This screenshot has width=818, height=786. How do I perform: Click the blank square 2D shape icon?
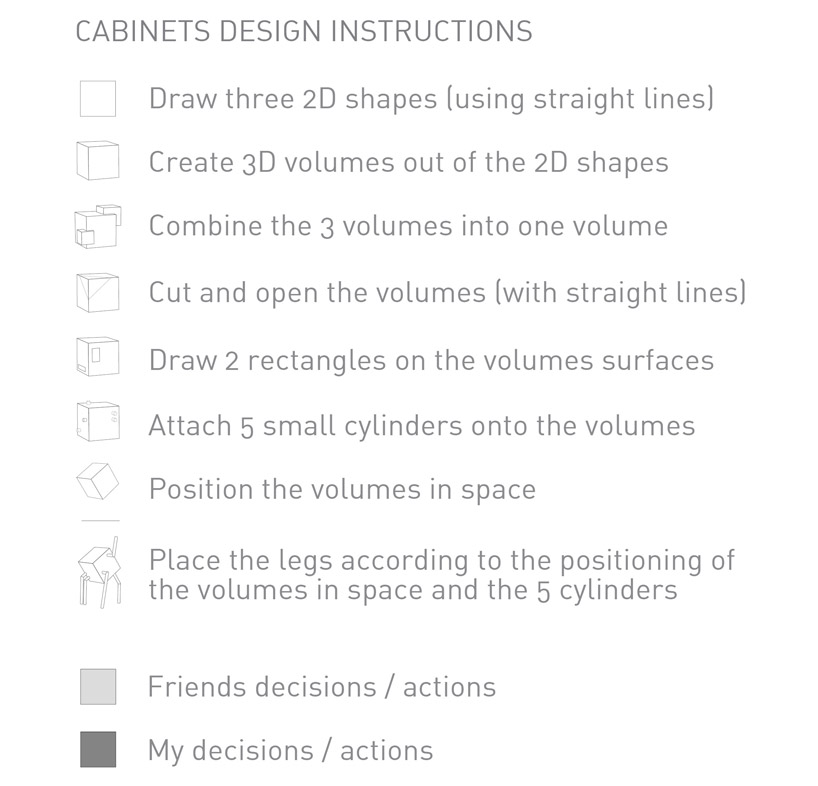(98, 99)
